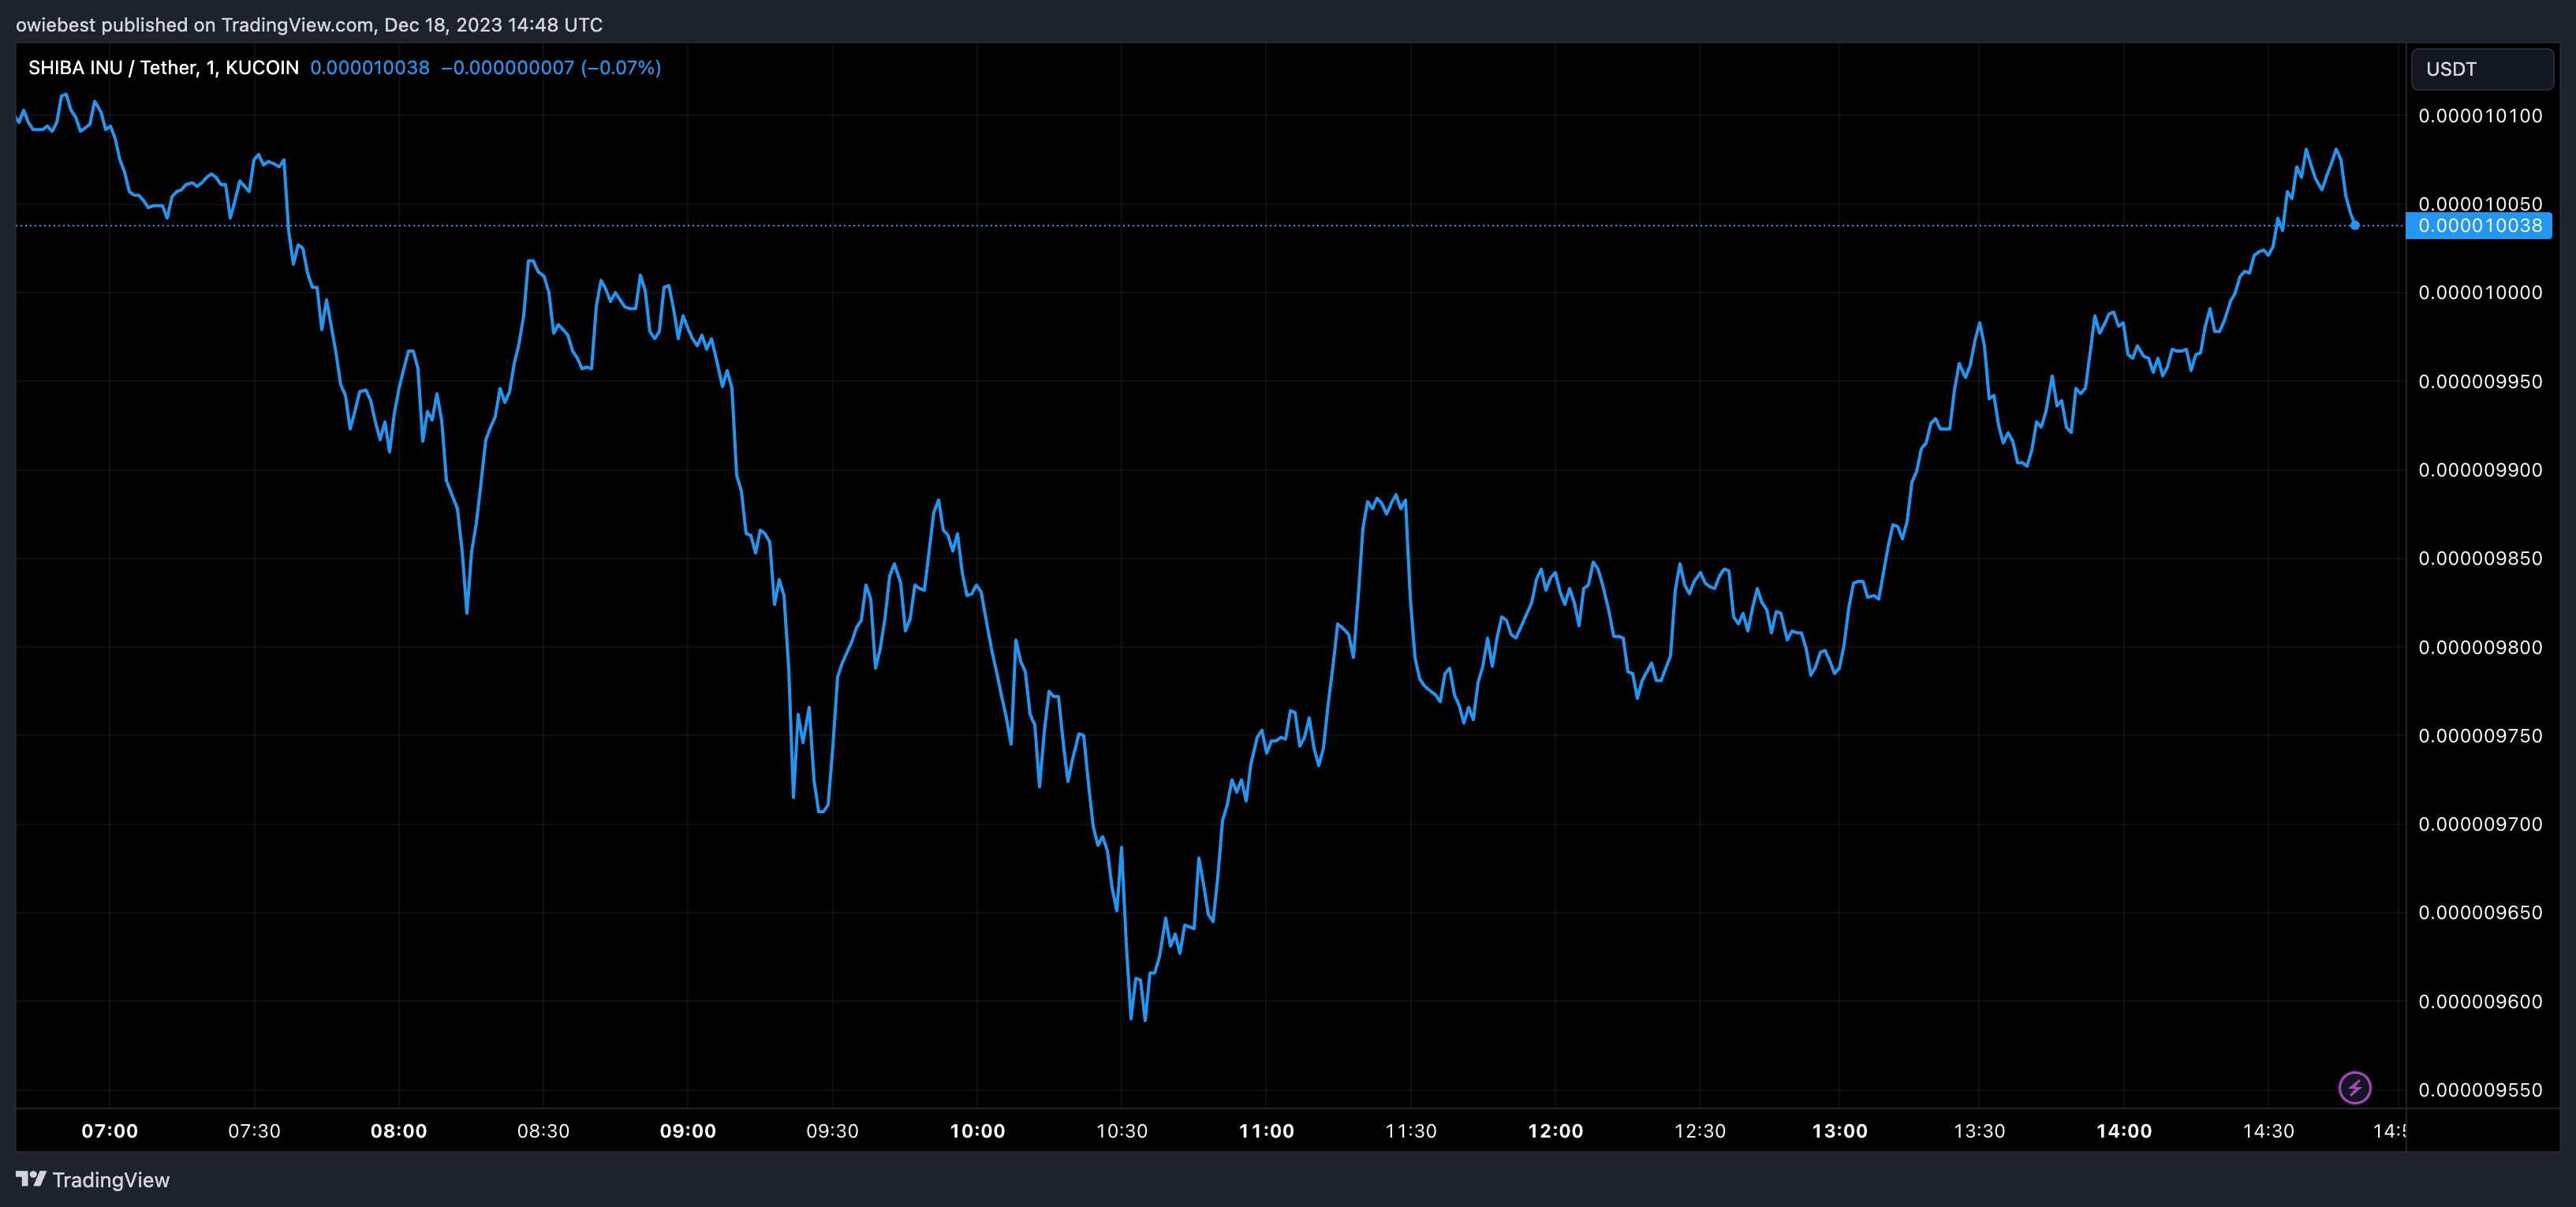Click the TradingView logo icon at bottom

tap(31, 1179)
